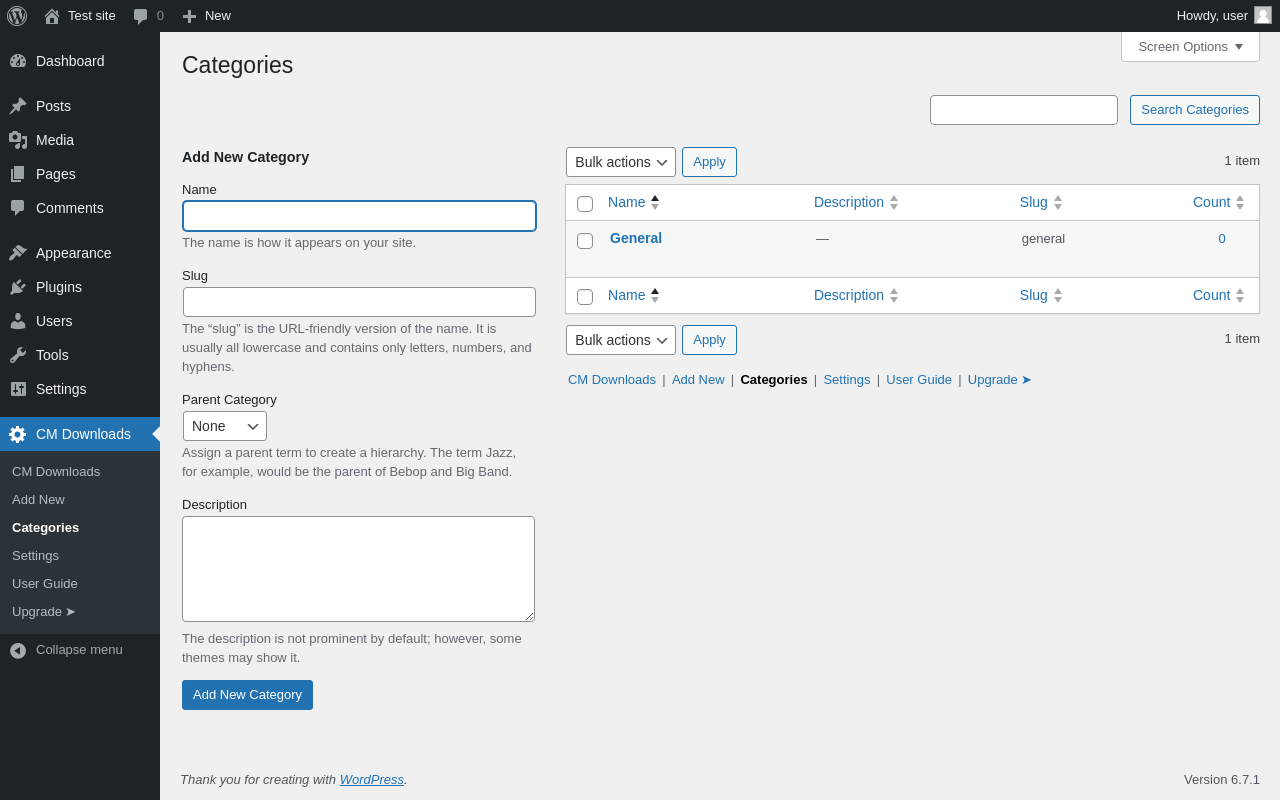Viewport: 1280px width, 800px height.
Task: Expand Screen Options panel
Action: [1190, 46]
